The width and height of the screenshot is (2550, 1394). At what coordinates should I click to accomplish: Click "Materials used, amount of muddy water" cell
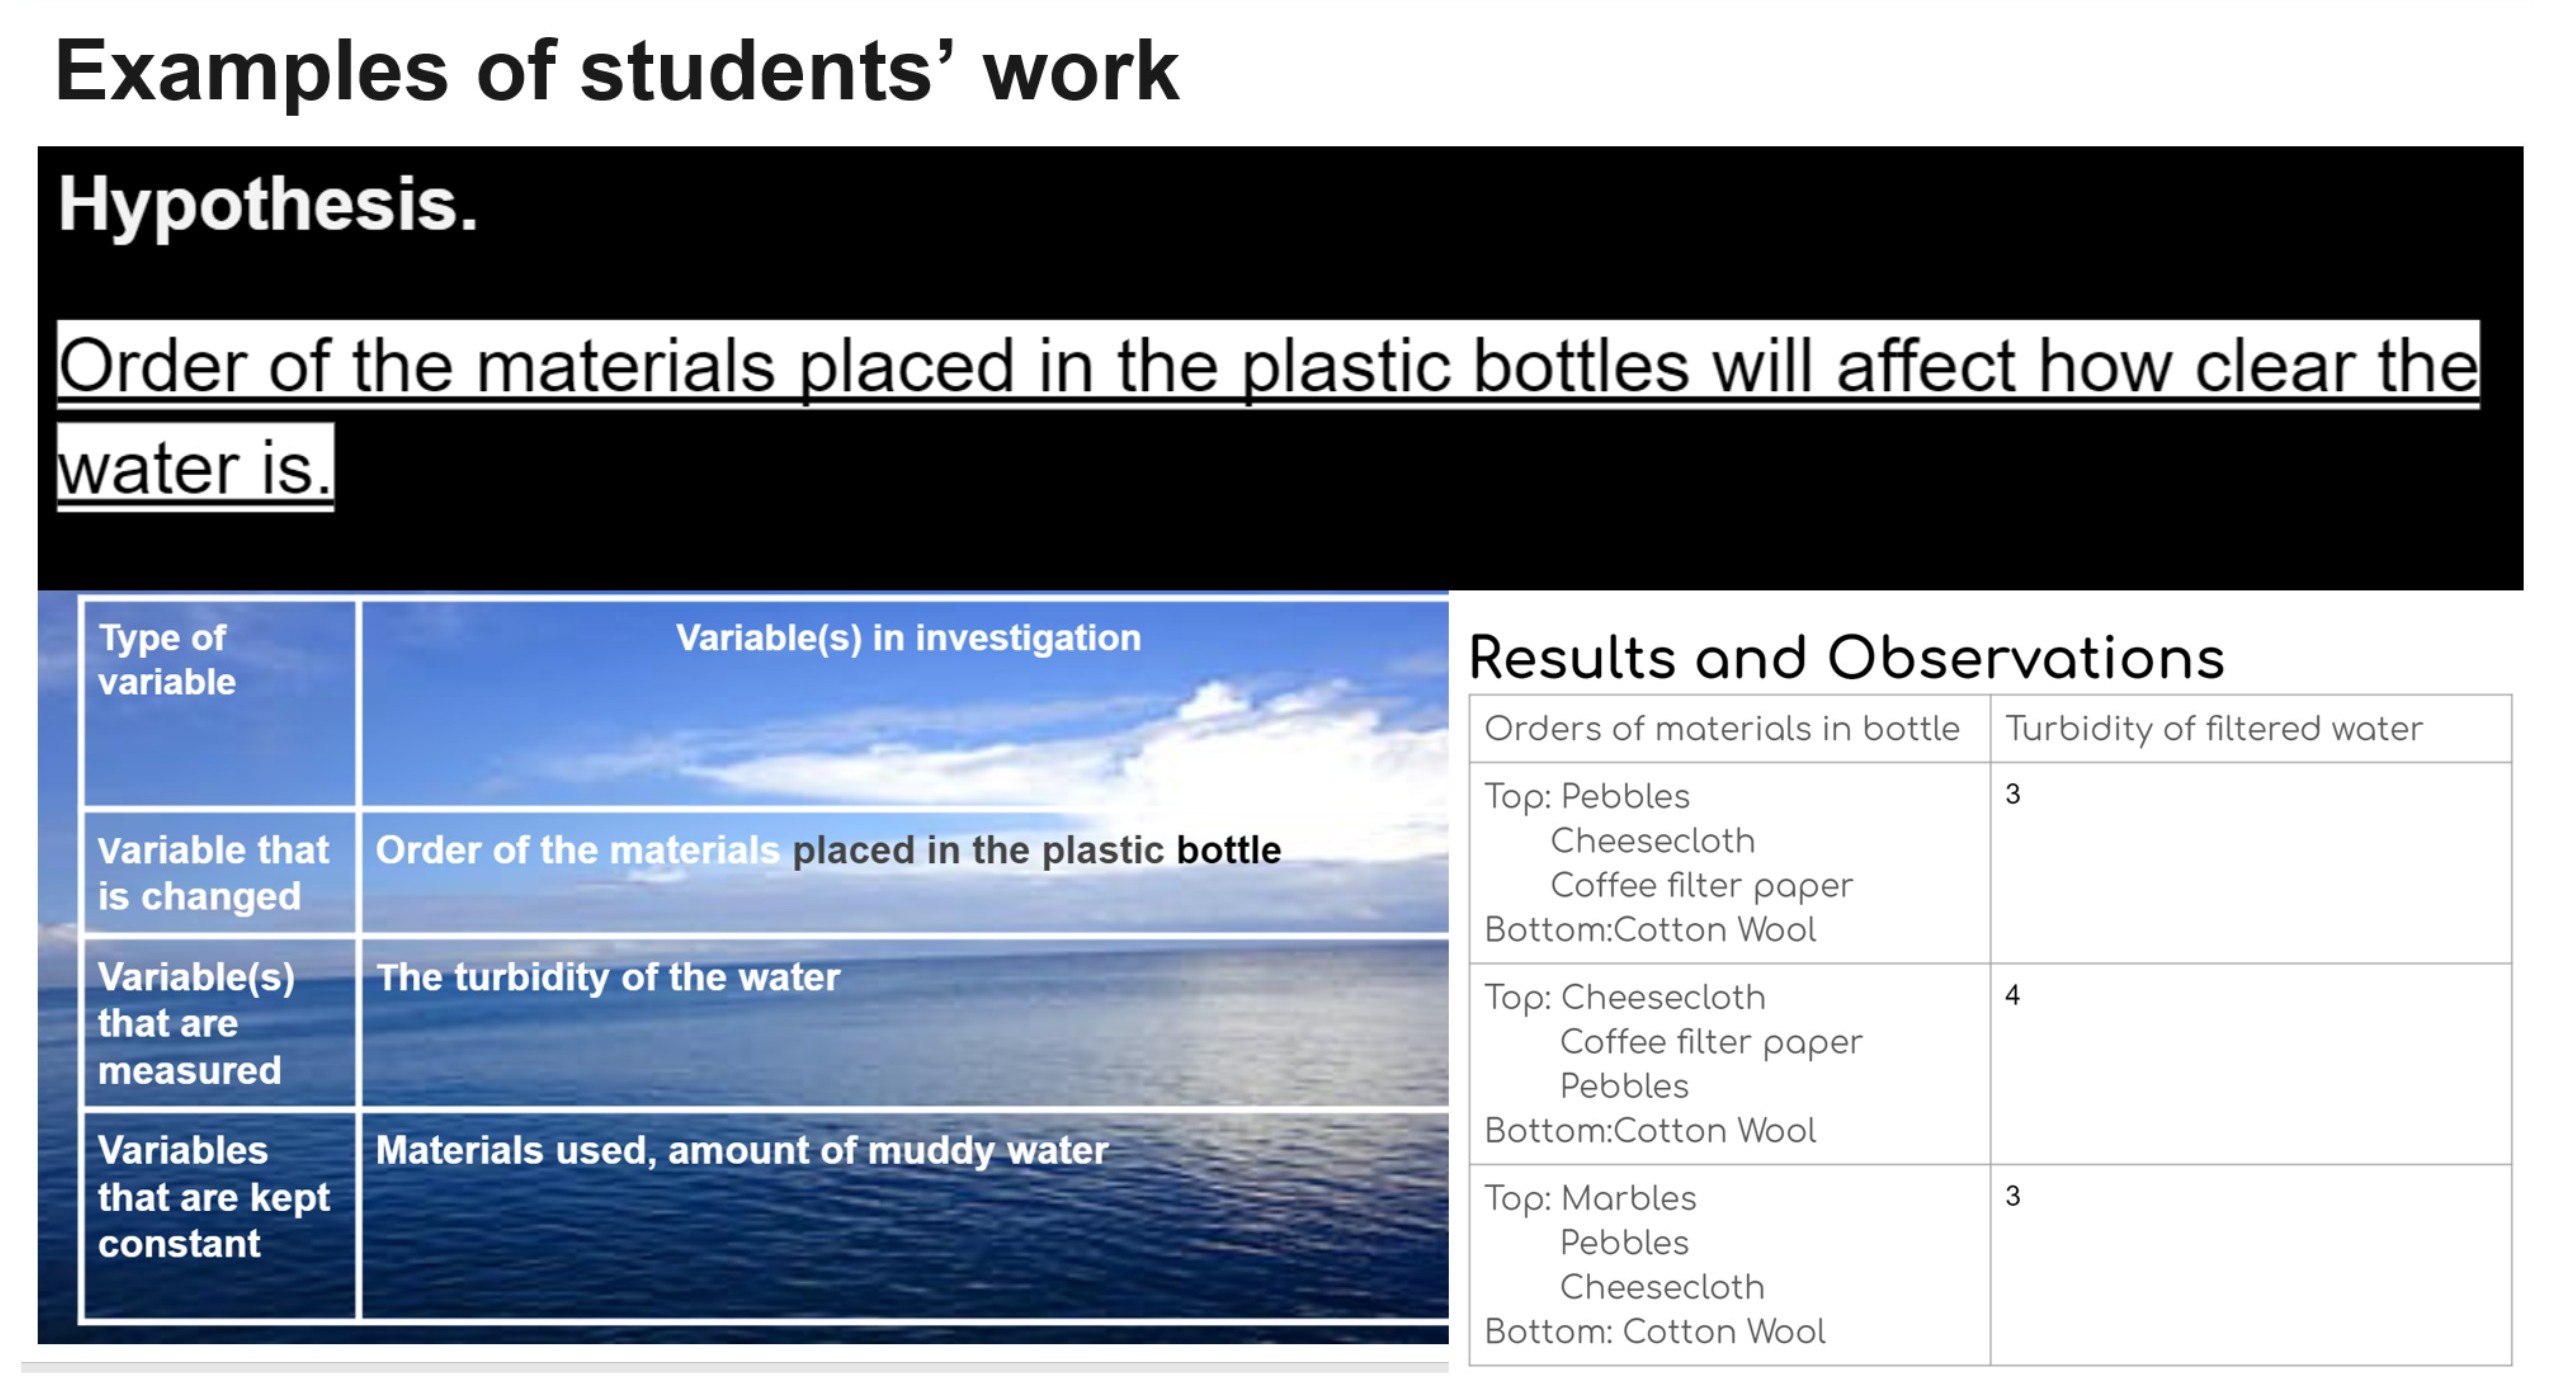[741, 1150]
